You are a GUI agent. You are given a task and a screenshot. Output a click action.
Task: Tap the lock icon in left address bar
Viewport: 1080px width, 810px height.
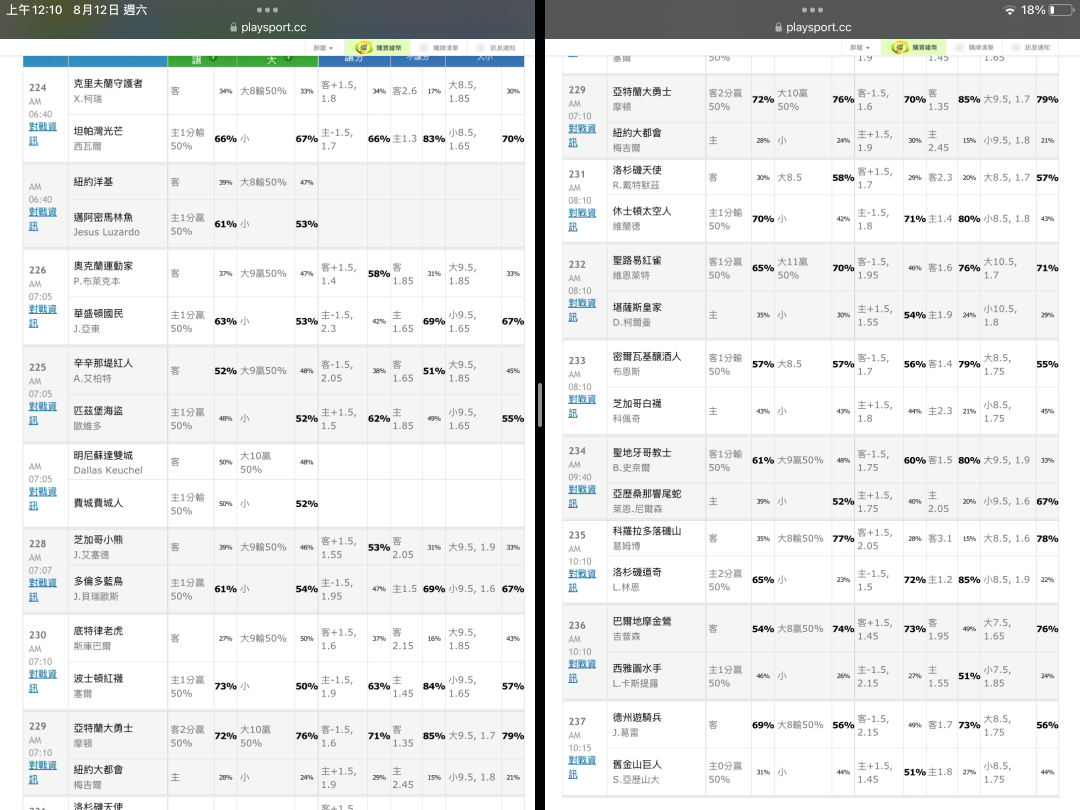point(233,28)
